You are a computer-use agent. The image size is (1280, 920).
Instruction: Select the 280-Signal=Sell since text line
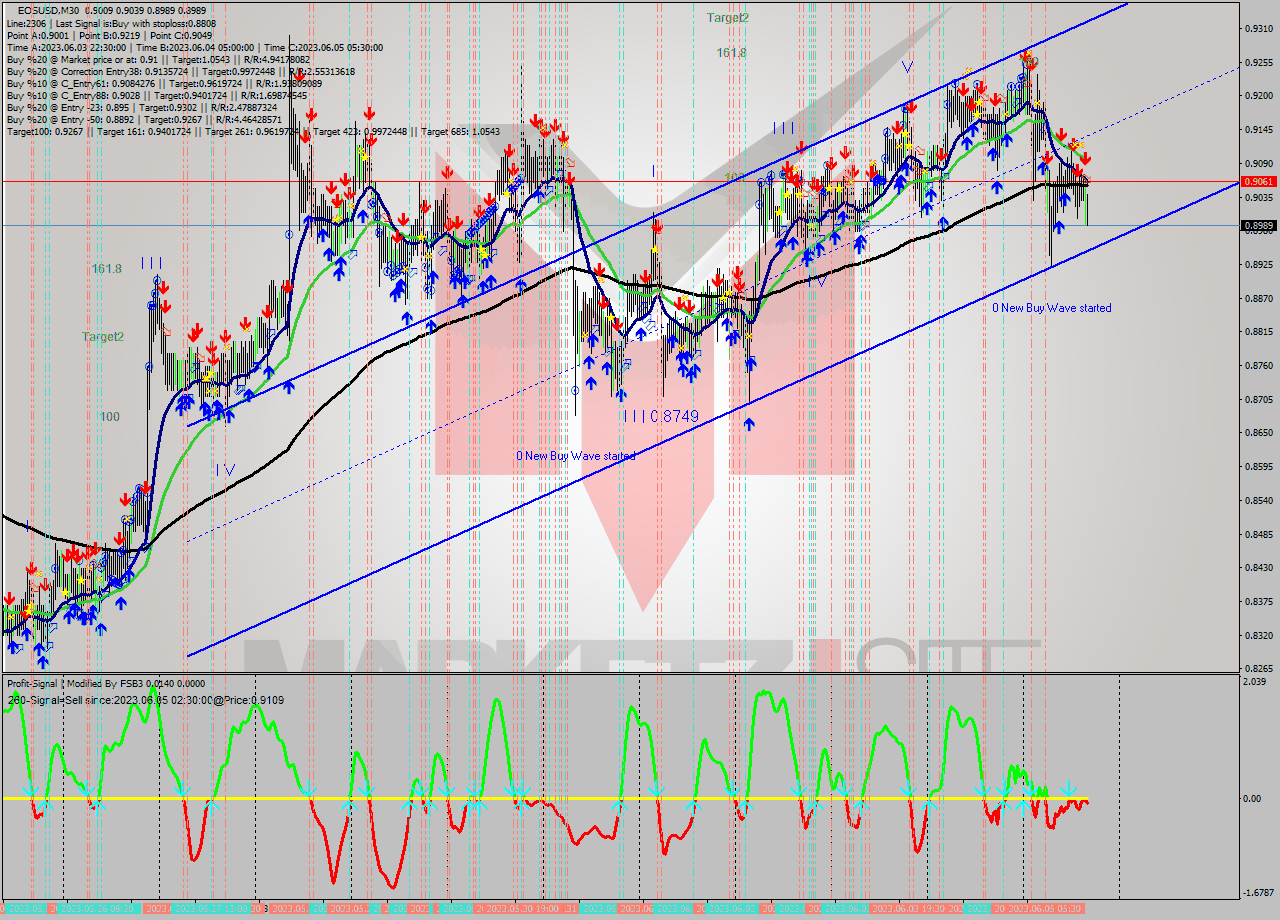145,700
